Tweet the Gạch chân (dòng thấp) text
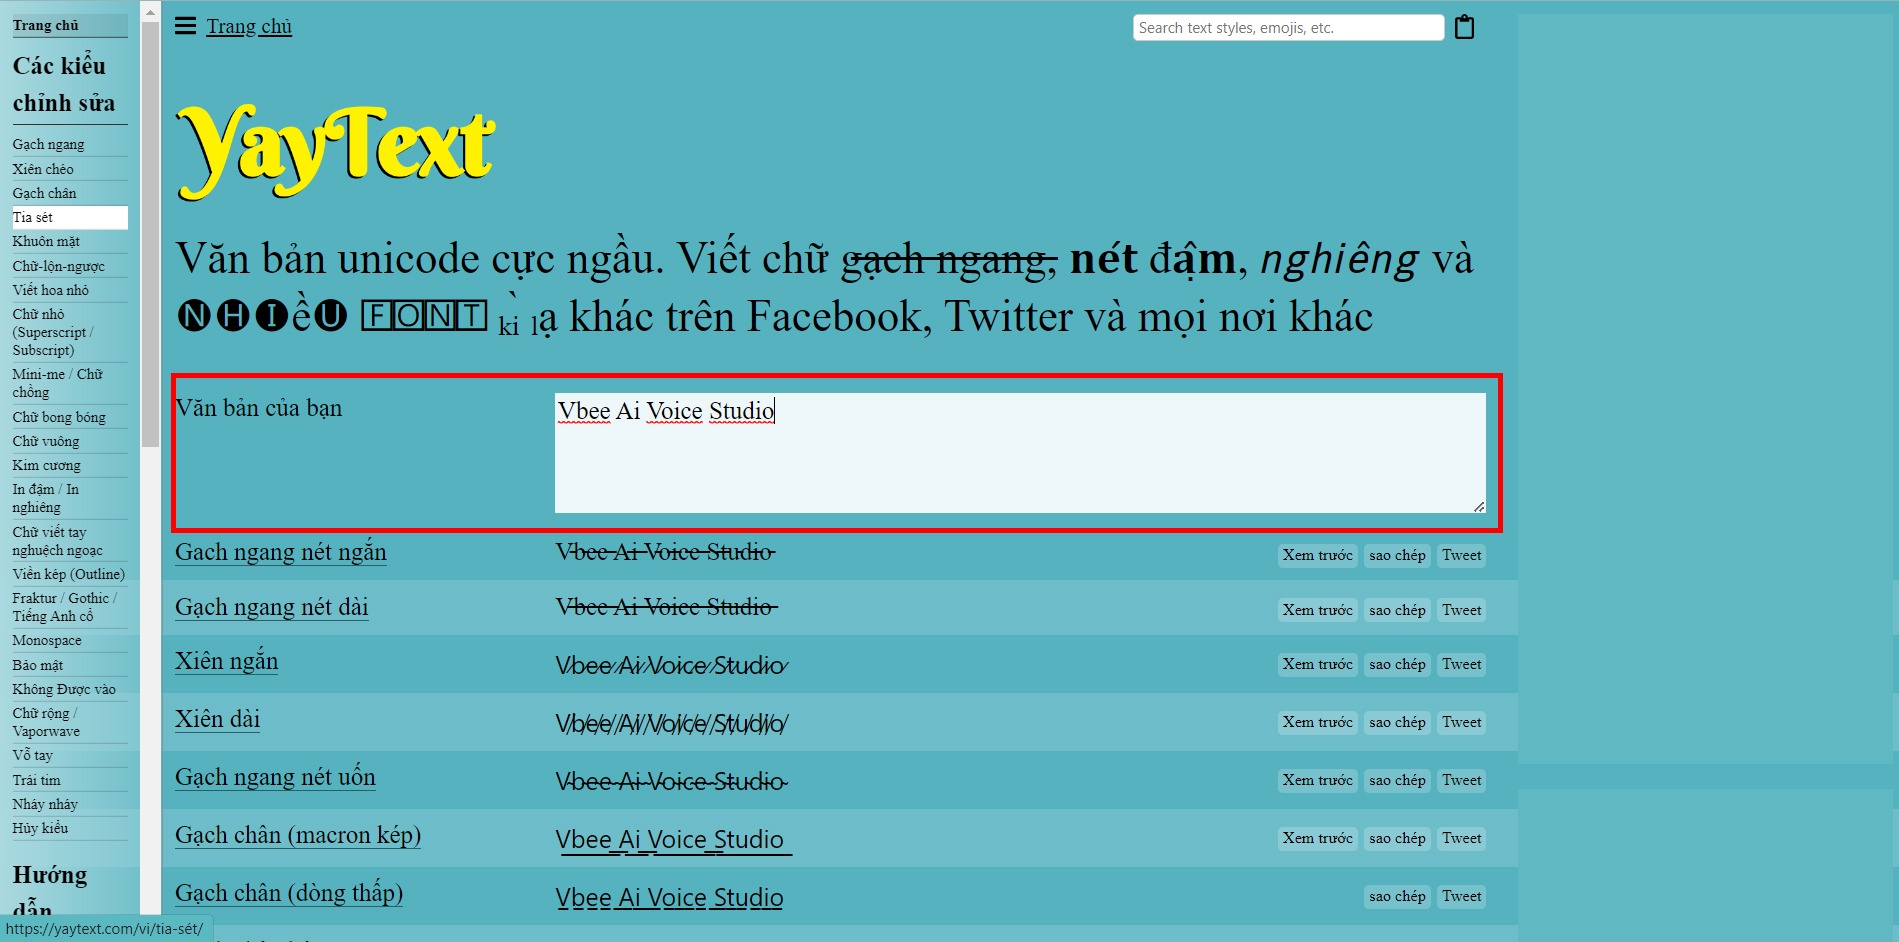 tap(1460, 896)
